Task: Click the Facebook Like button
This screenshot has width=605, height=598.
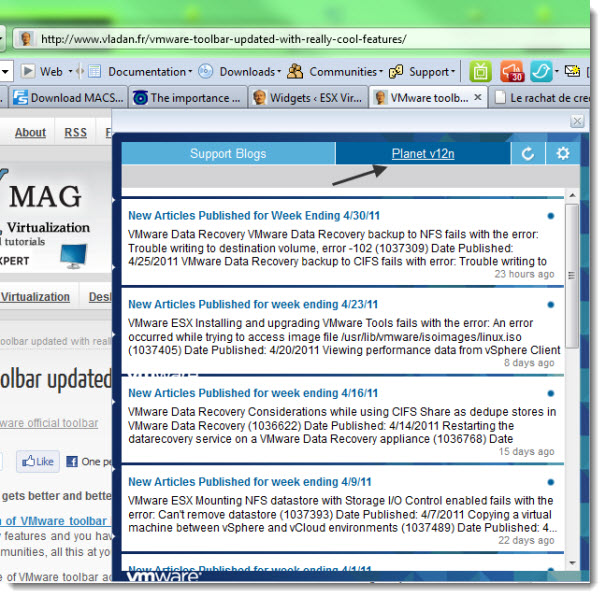Action: coord(38,461)
